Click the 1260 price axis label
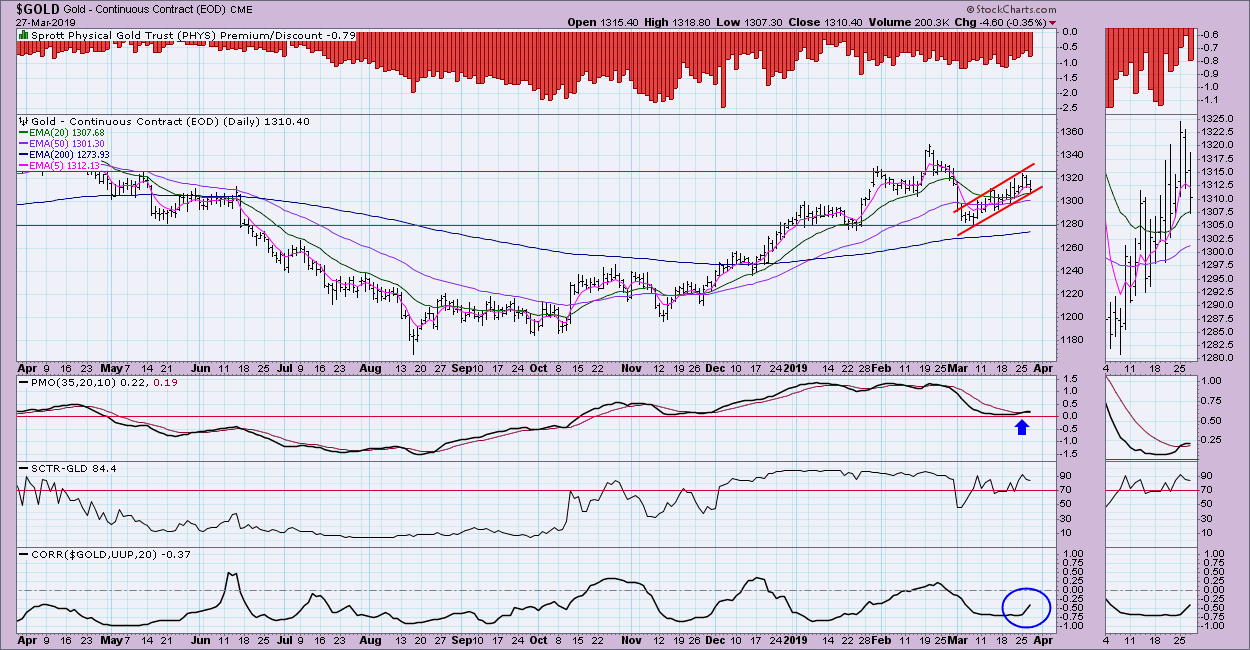 [1073, 247]
